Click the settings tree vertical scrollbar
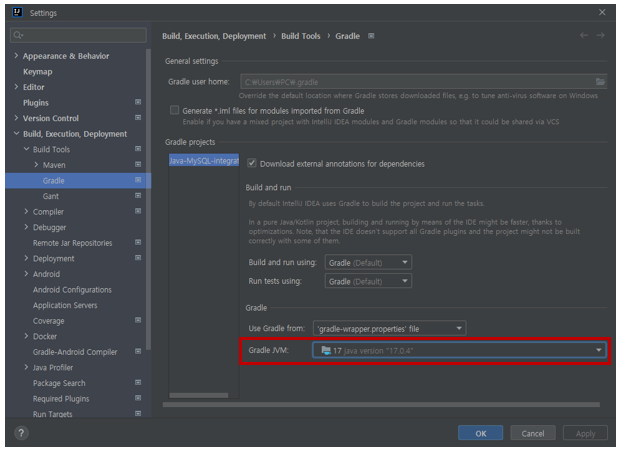The height and width of the screenshot is (452, 620). click(x=148, y=199)
